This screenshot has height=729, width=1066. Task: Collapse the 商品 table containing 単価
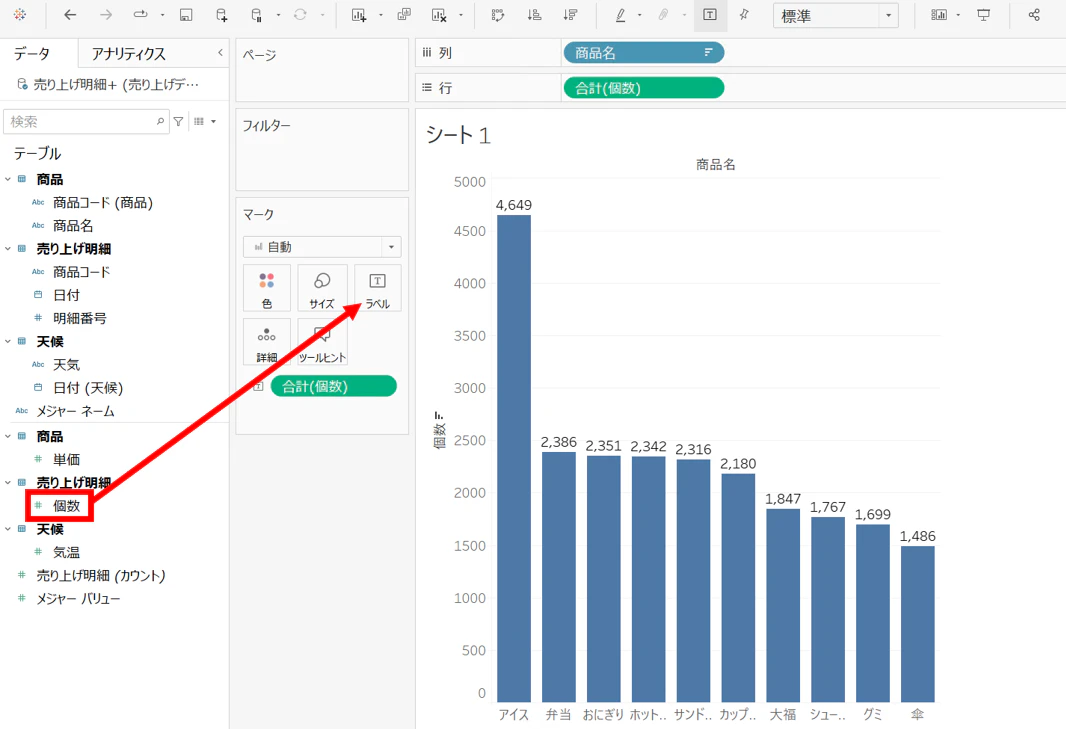[x=8, y=437]
